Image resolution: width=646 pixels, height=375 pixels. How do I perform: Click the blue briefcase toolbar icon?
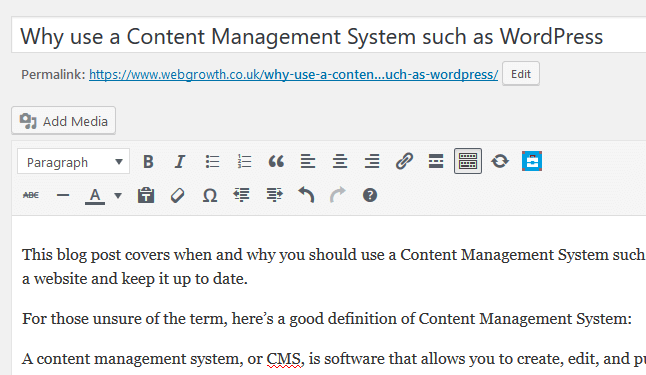532,161
